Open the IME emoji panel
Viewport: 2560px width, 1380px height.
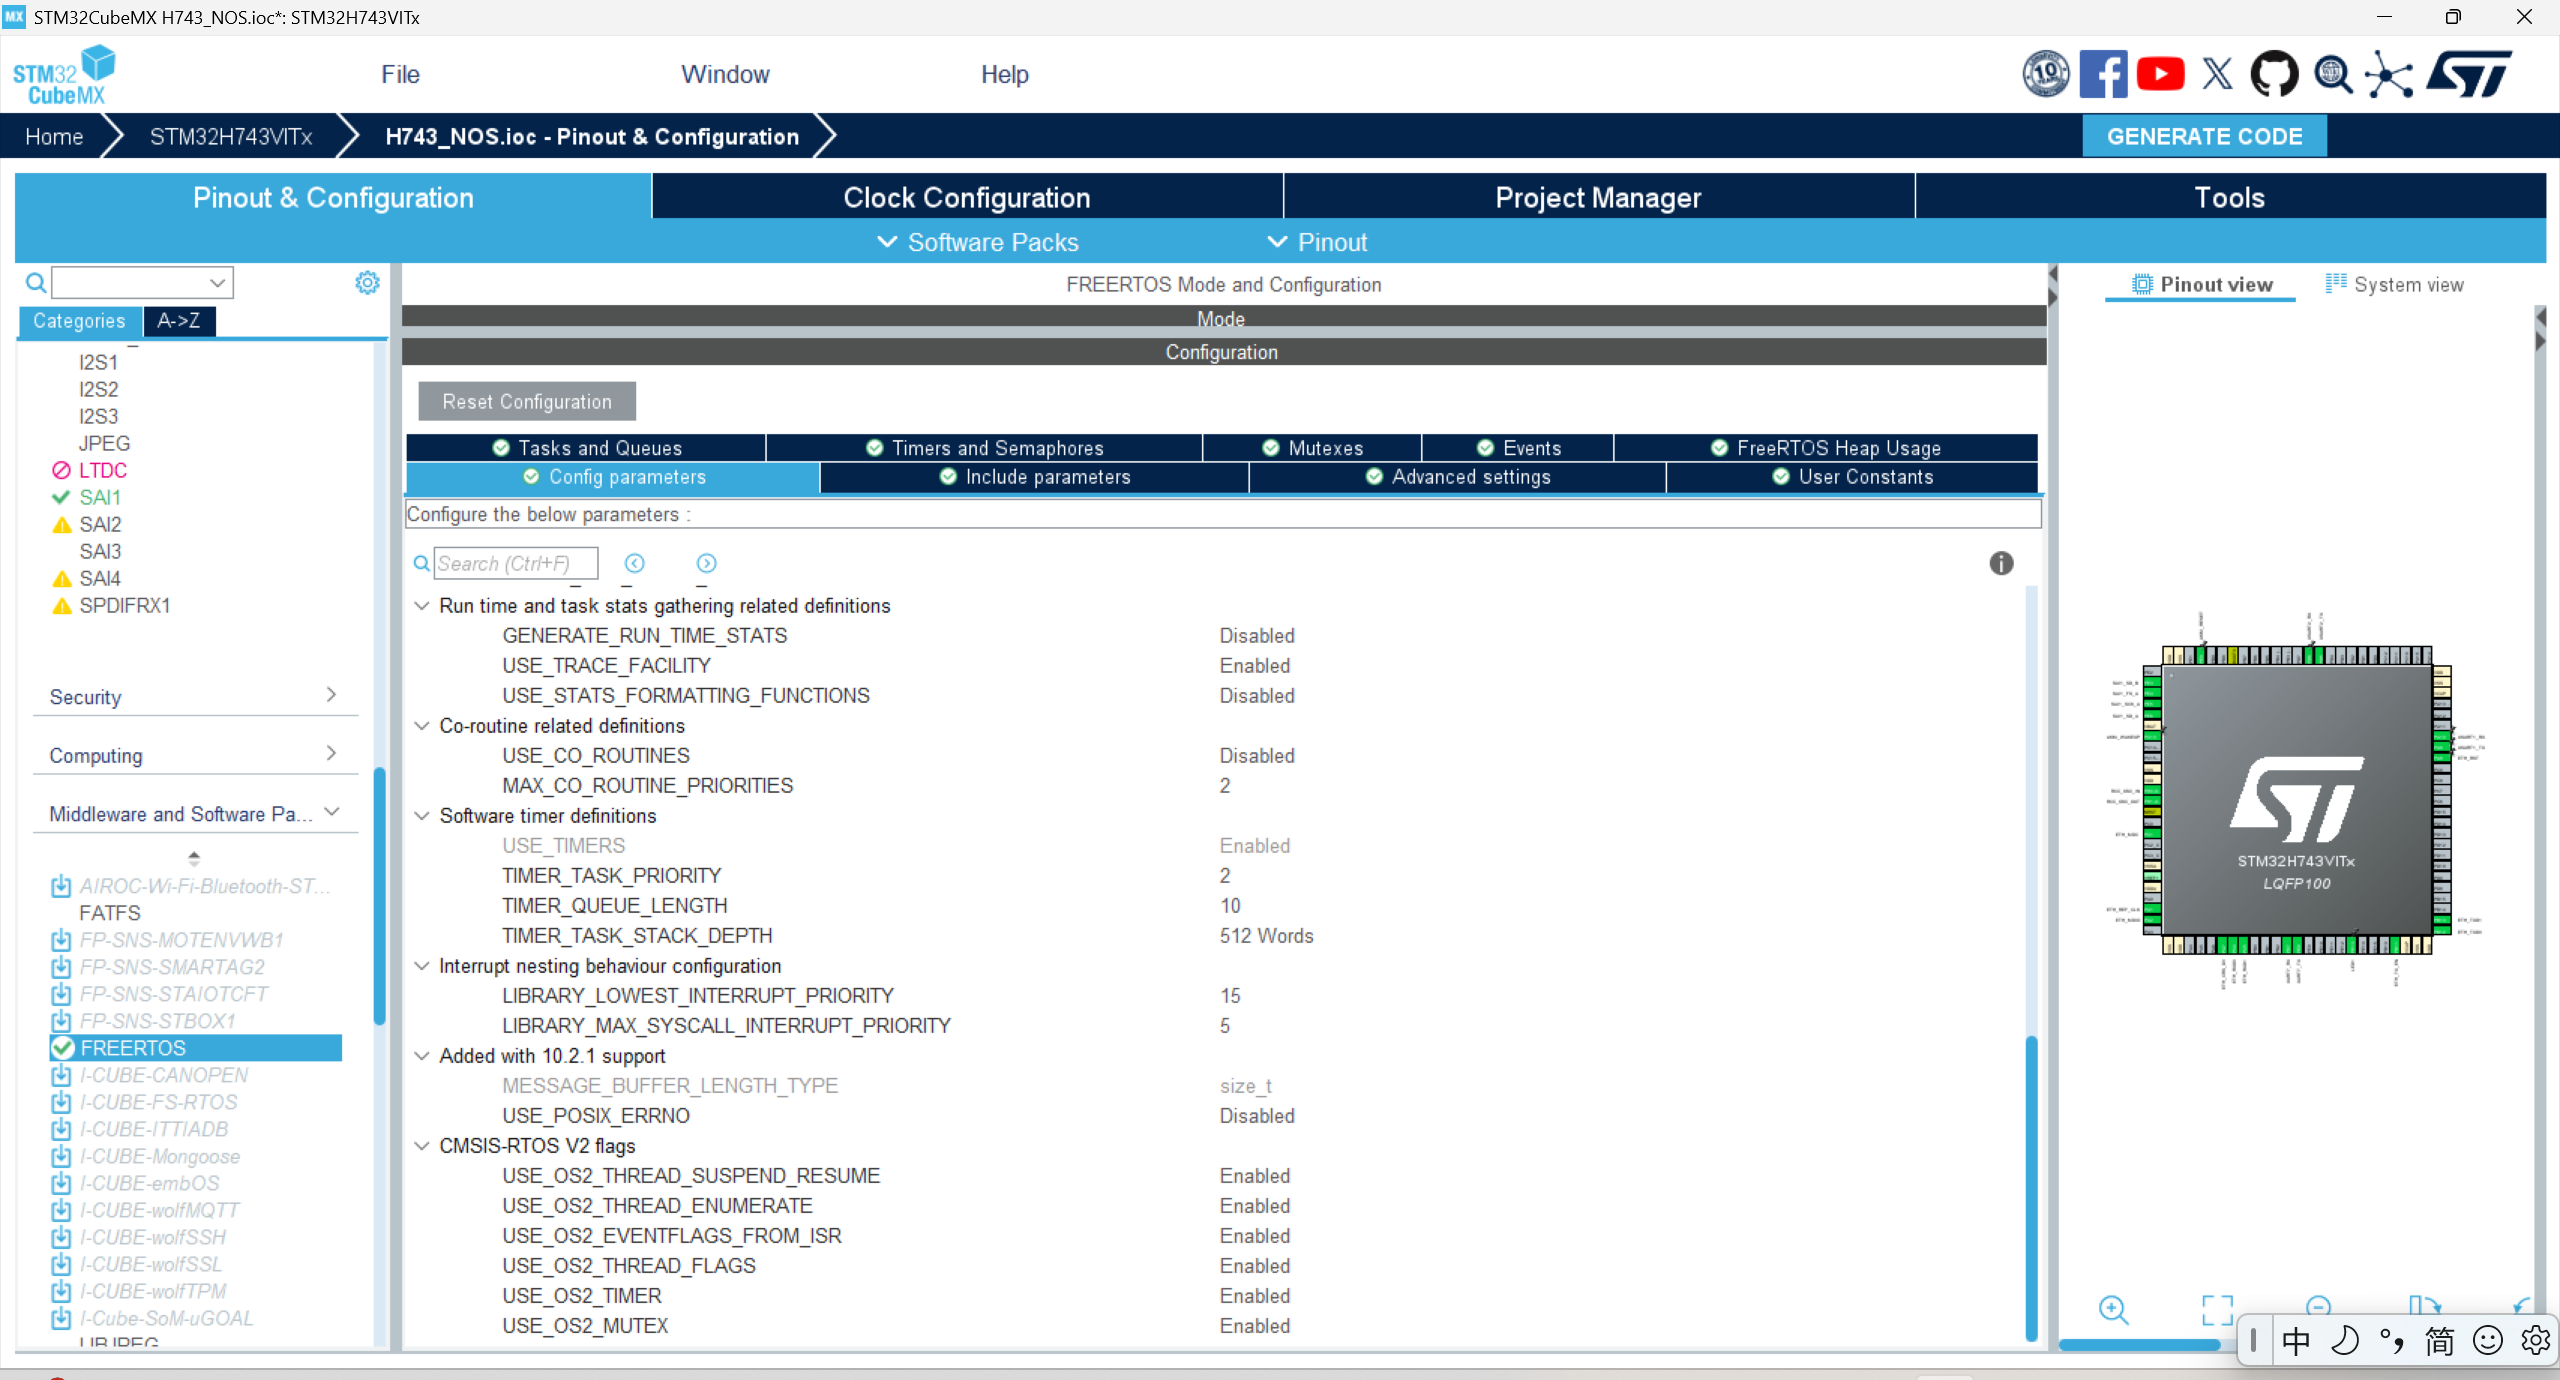click(2488, 1341)
